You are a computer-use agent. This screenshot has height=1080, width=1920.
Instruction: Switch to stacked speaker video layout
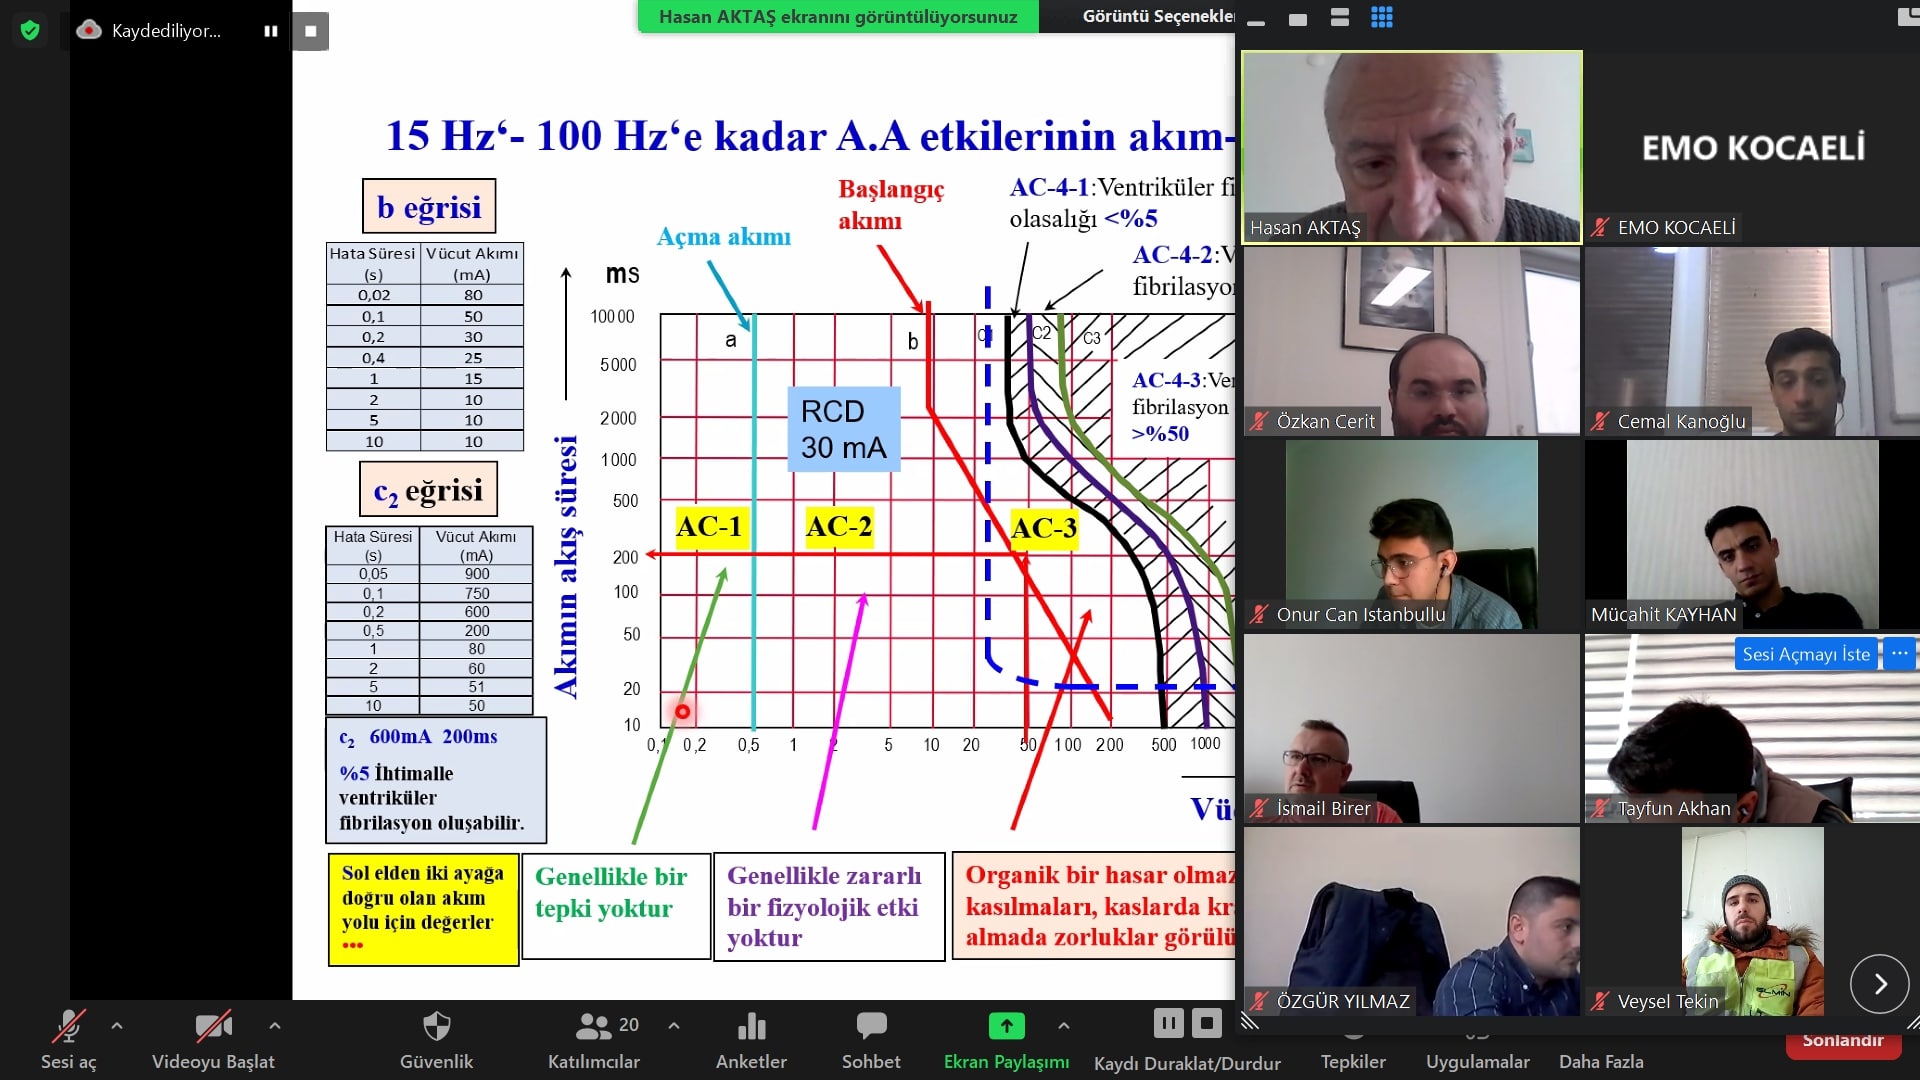coord(1340,17)
